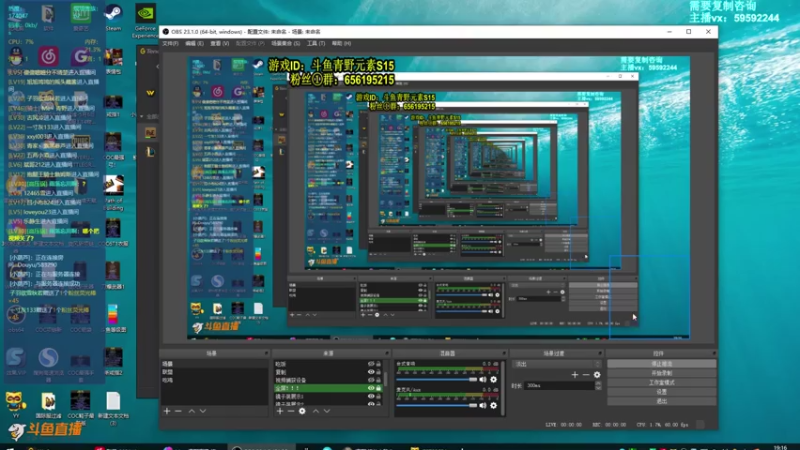Screen dimensions: 800x450
Task: Open source properties gear in Sources panel
Action: click(x=302, y=411)
